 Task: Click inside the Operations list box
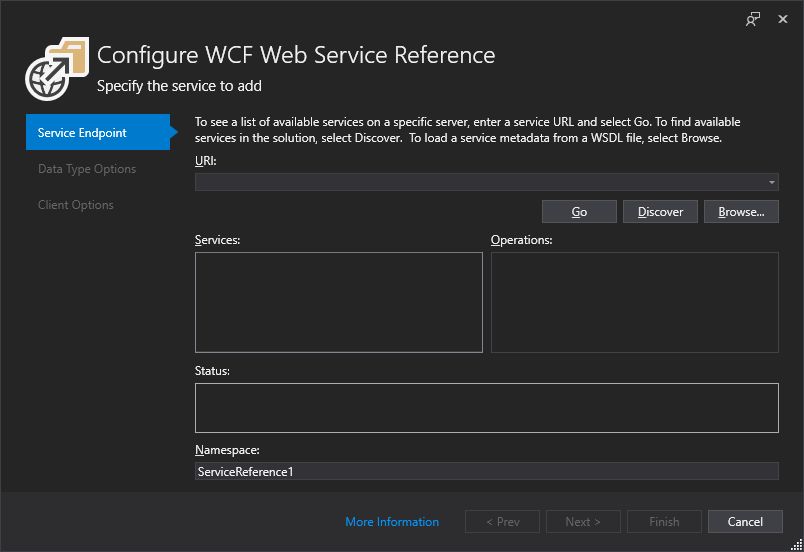(x=635, y=302)
